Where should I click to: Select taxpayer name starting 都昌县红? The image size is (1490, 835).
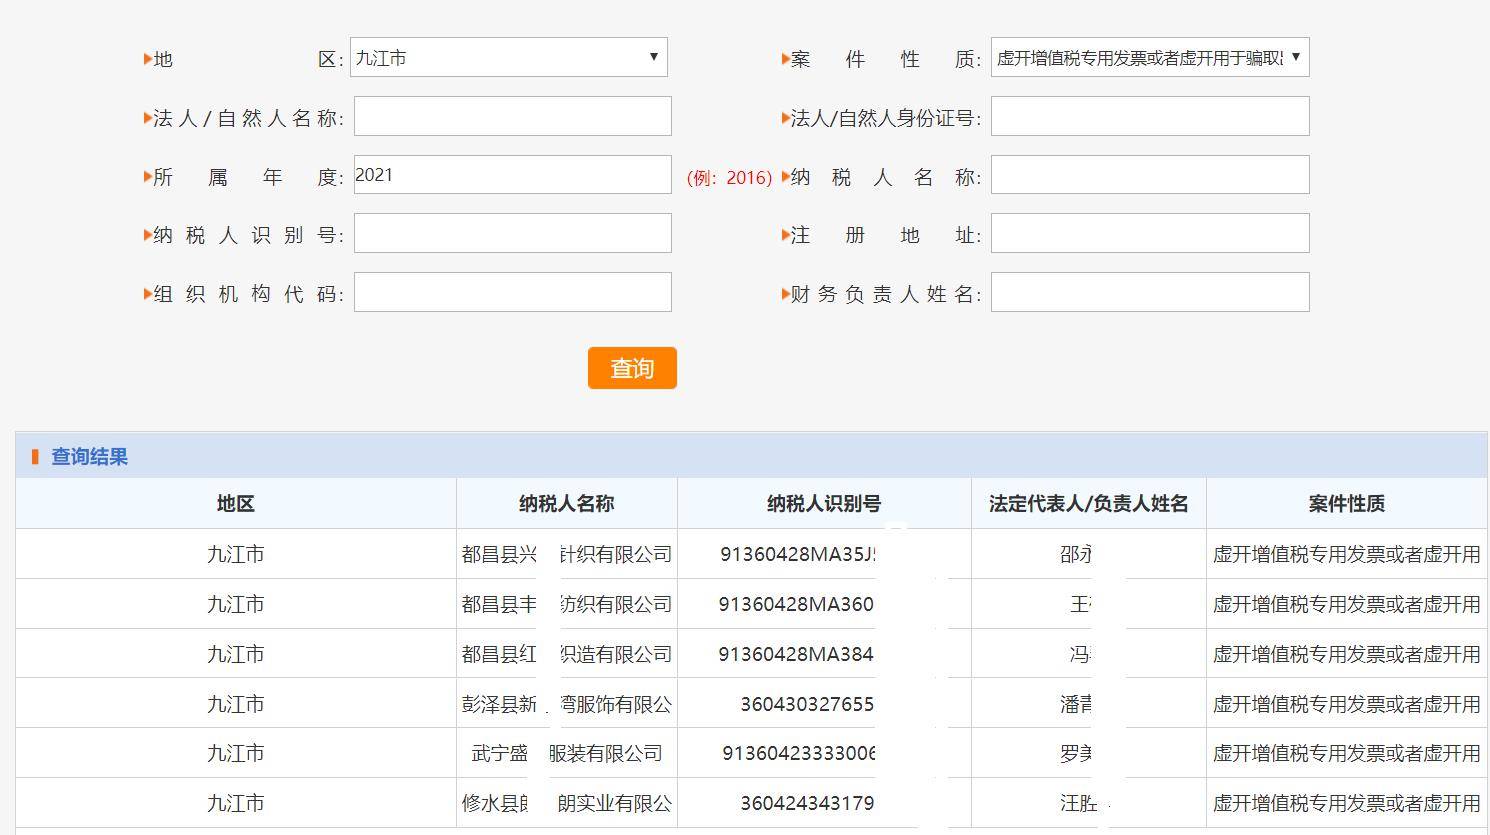(567, 654)
